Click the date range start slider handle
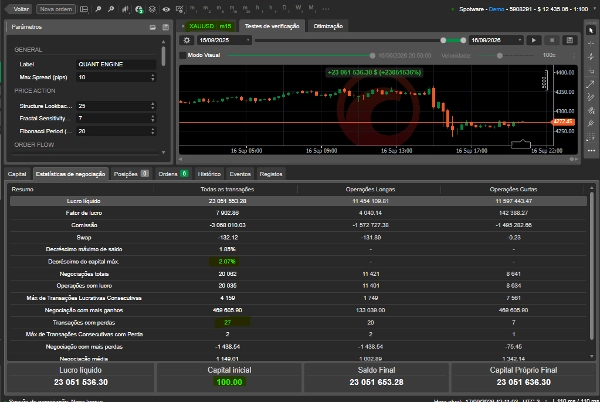The width and height of the screenshot is (600, 402). 443,40
